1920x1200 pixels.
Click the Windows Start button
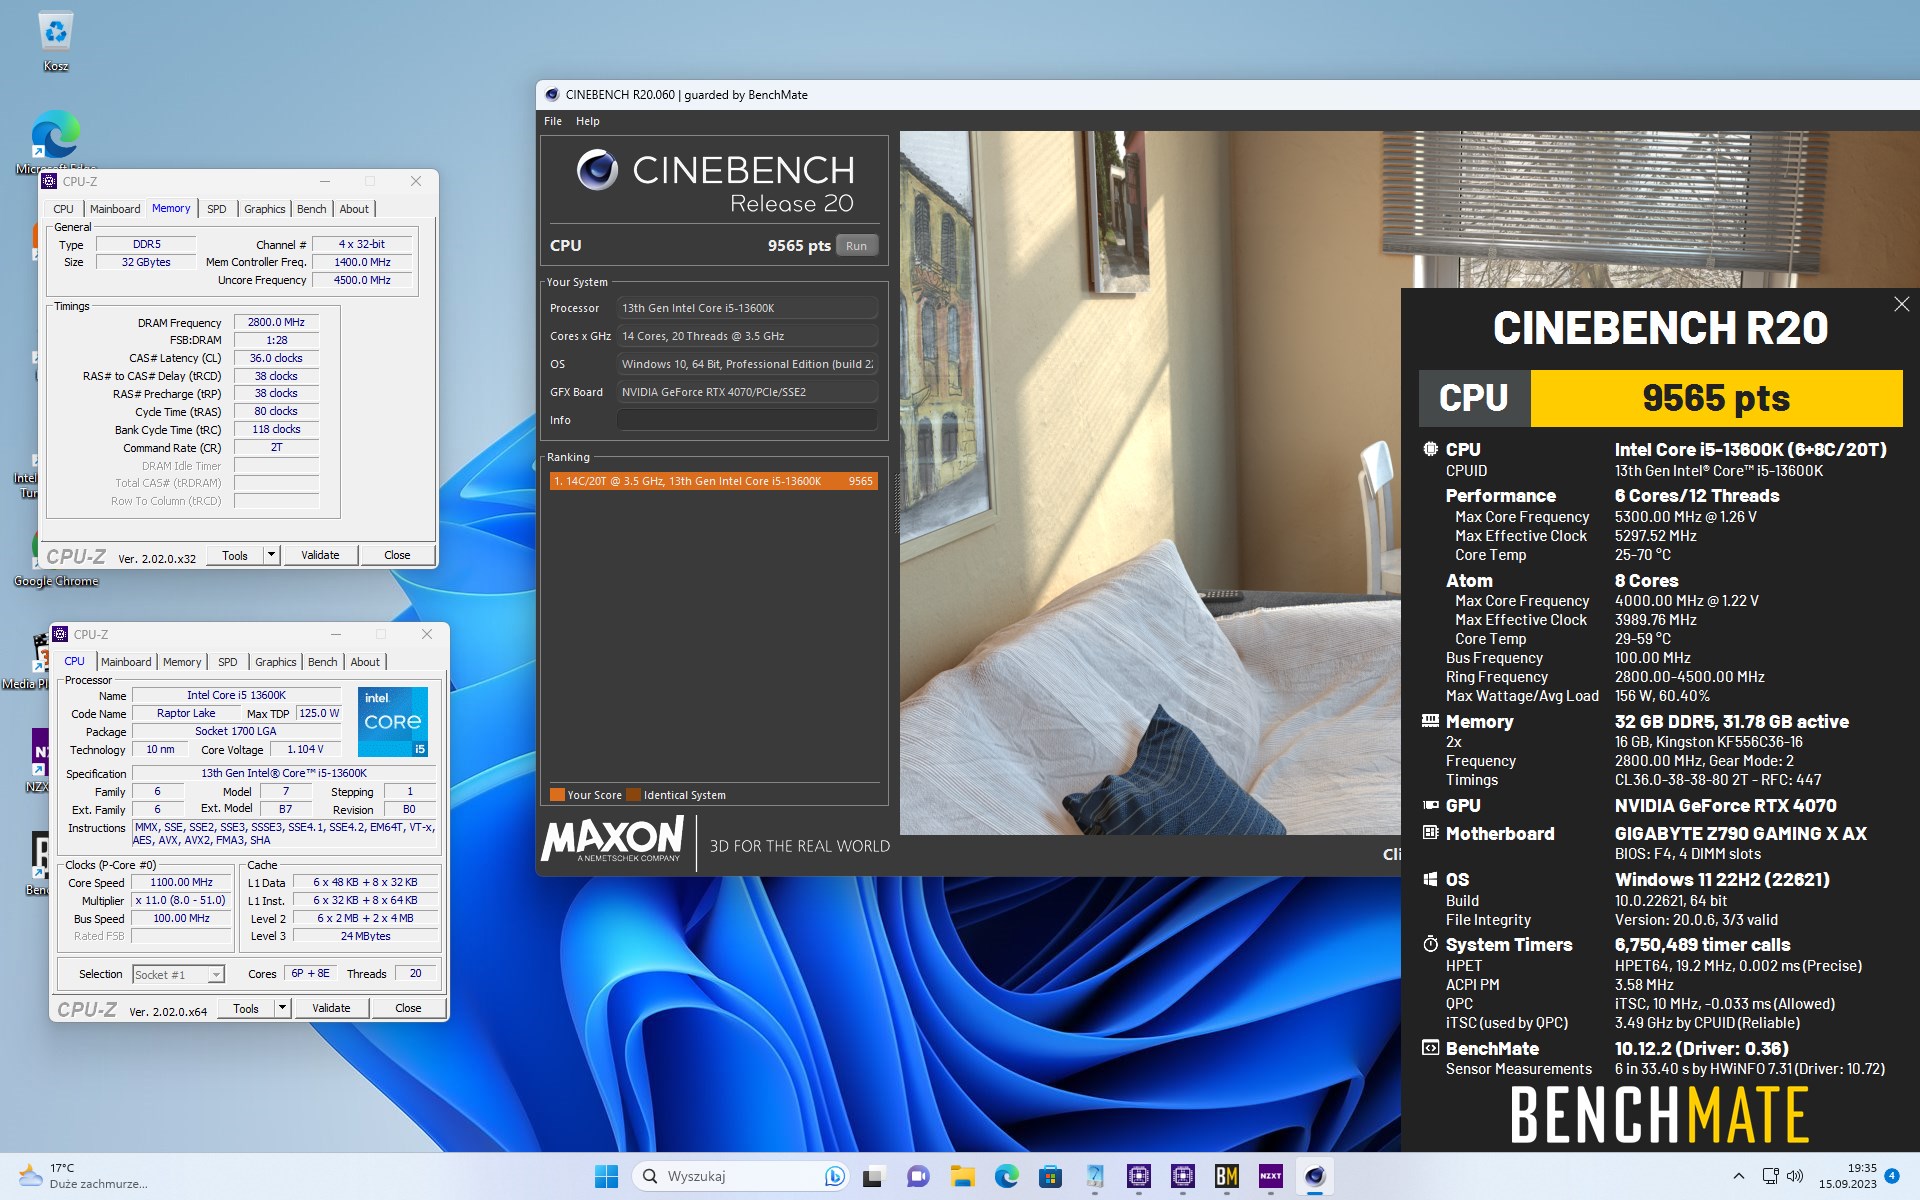pyautogui.click(x=606, y=1176)
